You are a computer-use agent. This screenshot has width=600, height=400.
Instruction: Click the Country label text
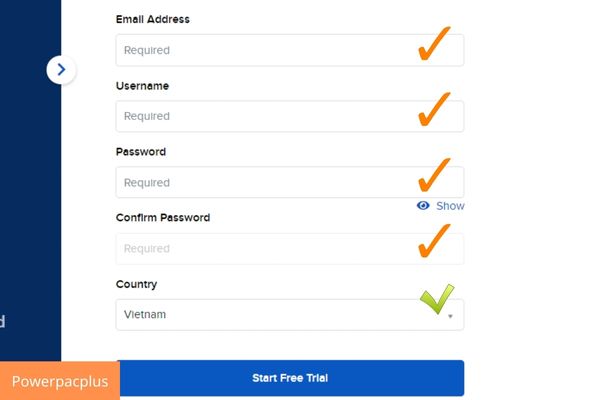point(137,284)
